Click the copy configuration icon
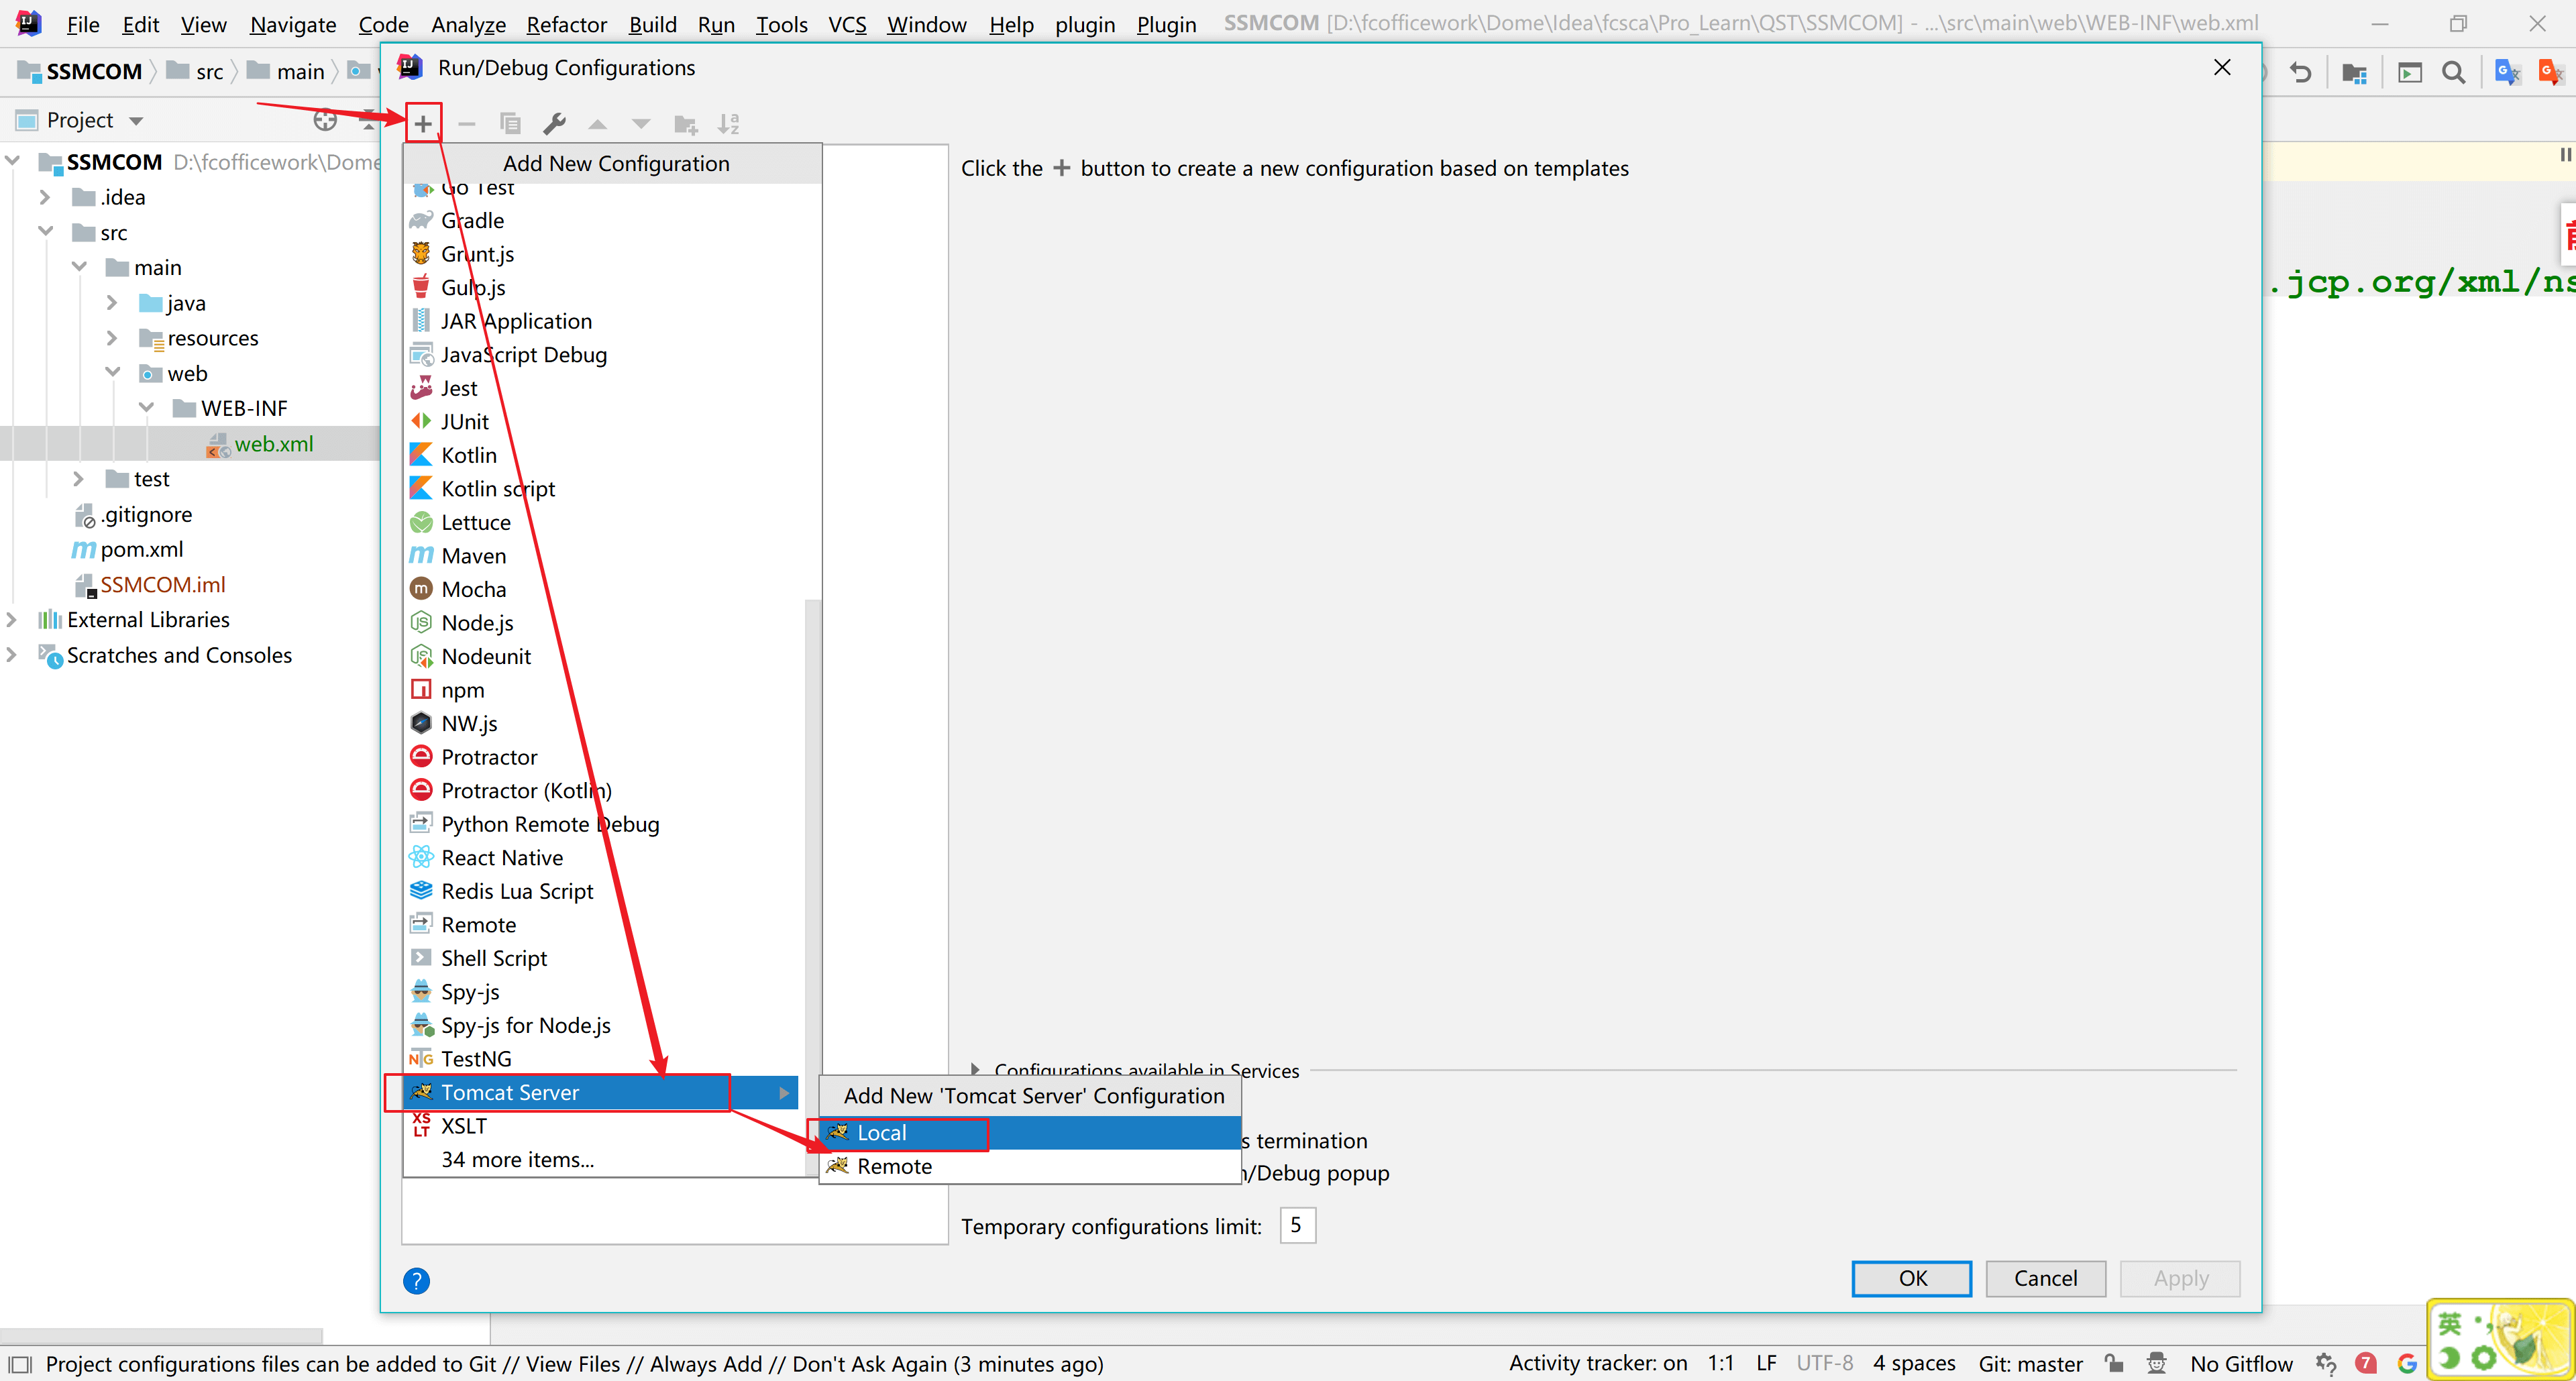Screen dimensions: 2576x1381 pyautogui.click(x=510, y=124)
